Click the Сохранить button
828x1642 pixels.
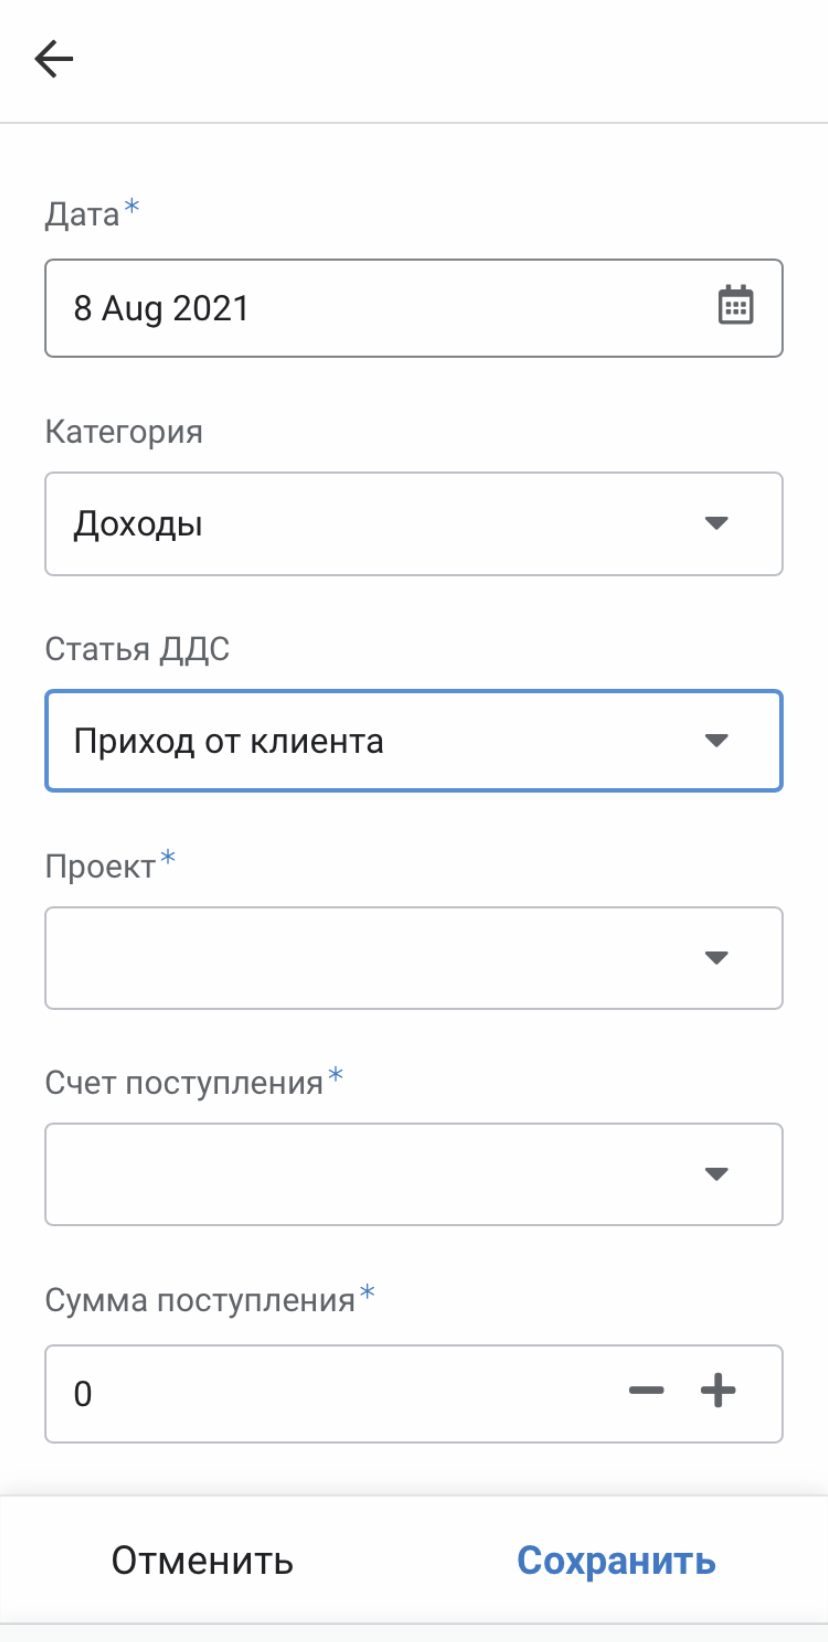coord(616,1560)
